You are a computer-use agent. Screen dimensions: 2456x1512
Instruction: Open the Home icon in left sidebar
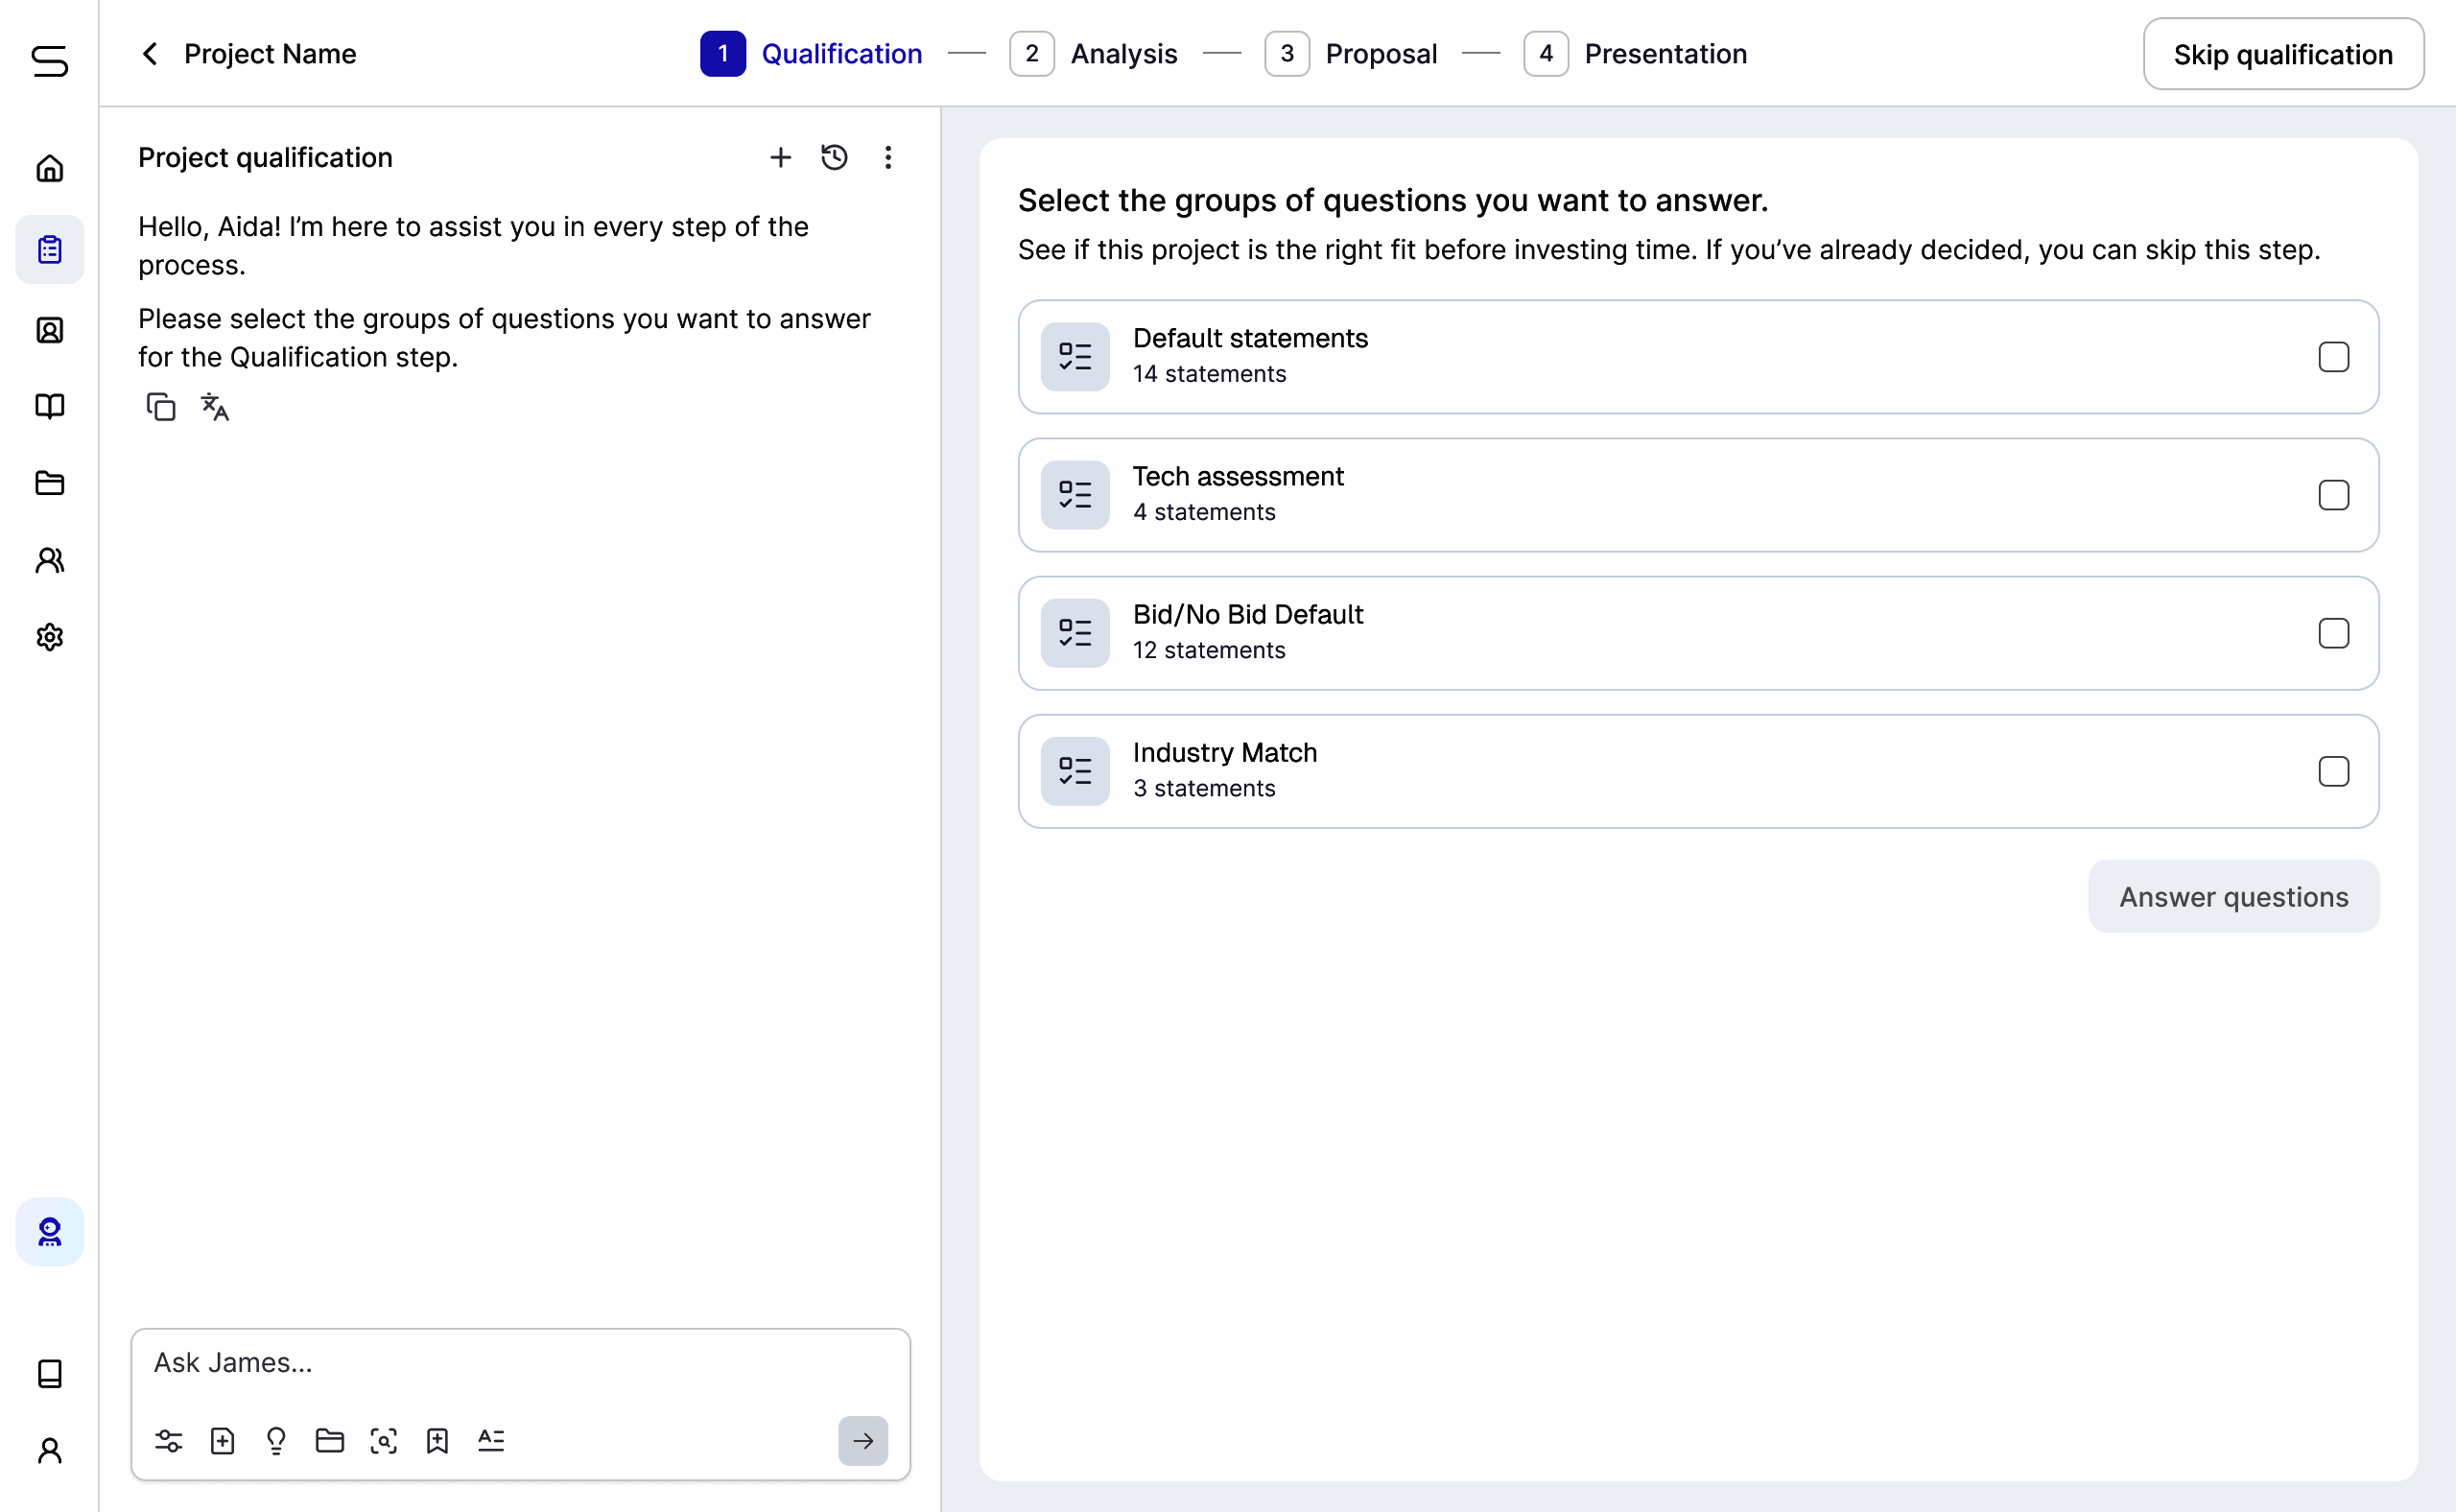[x=49, y=168]
